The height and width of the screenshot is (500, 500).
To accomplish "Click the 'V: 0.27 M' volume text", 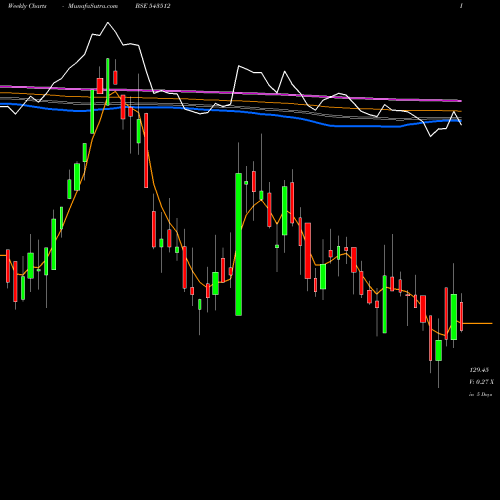I will click(482, 382).
